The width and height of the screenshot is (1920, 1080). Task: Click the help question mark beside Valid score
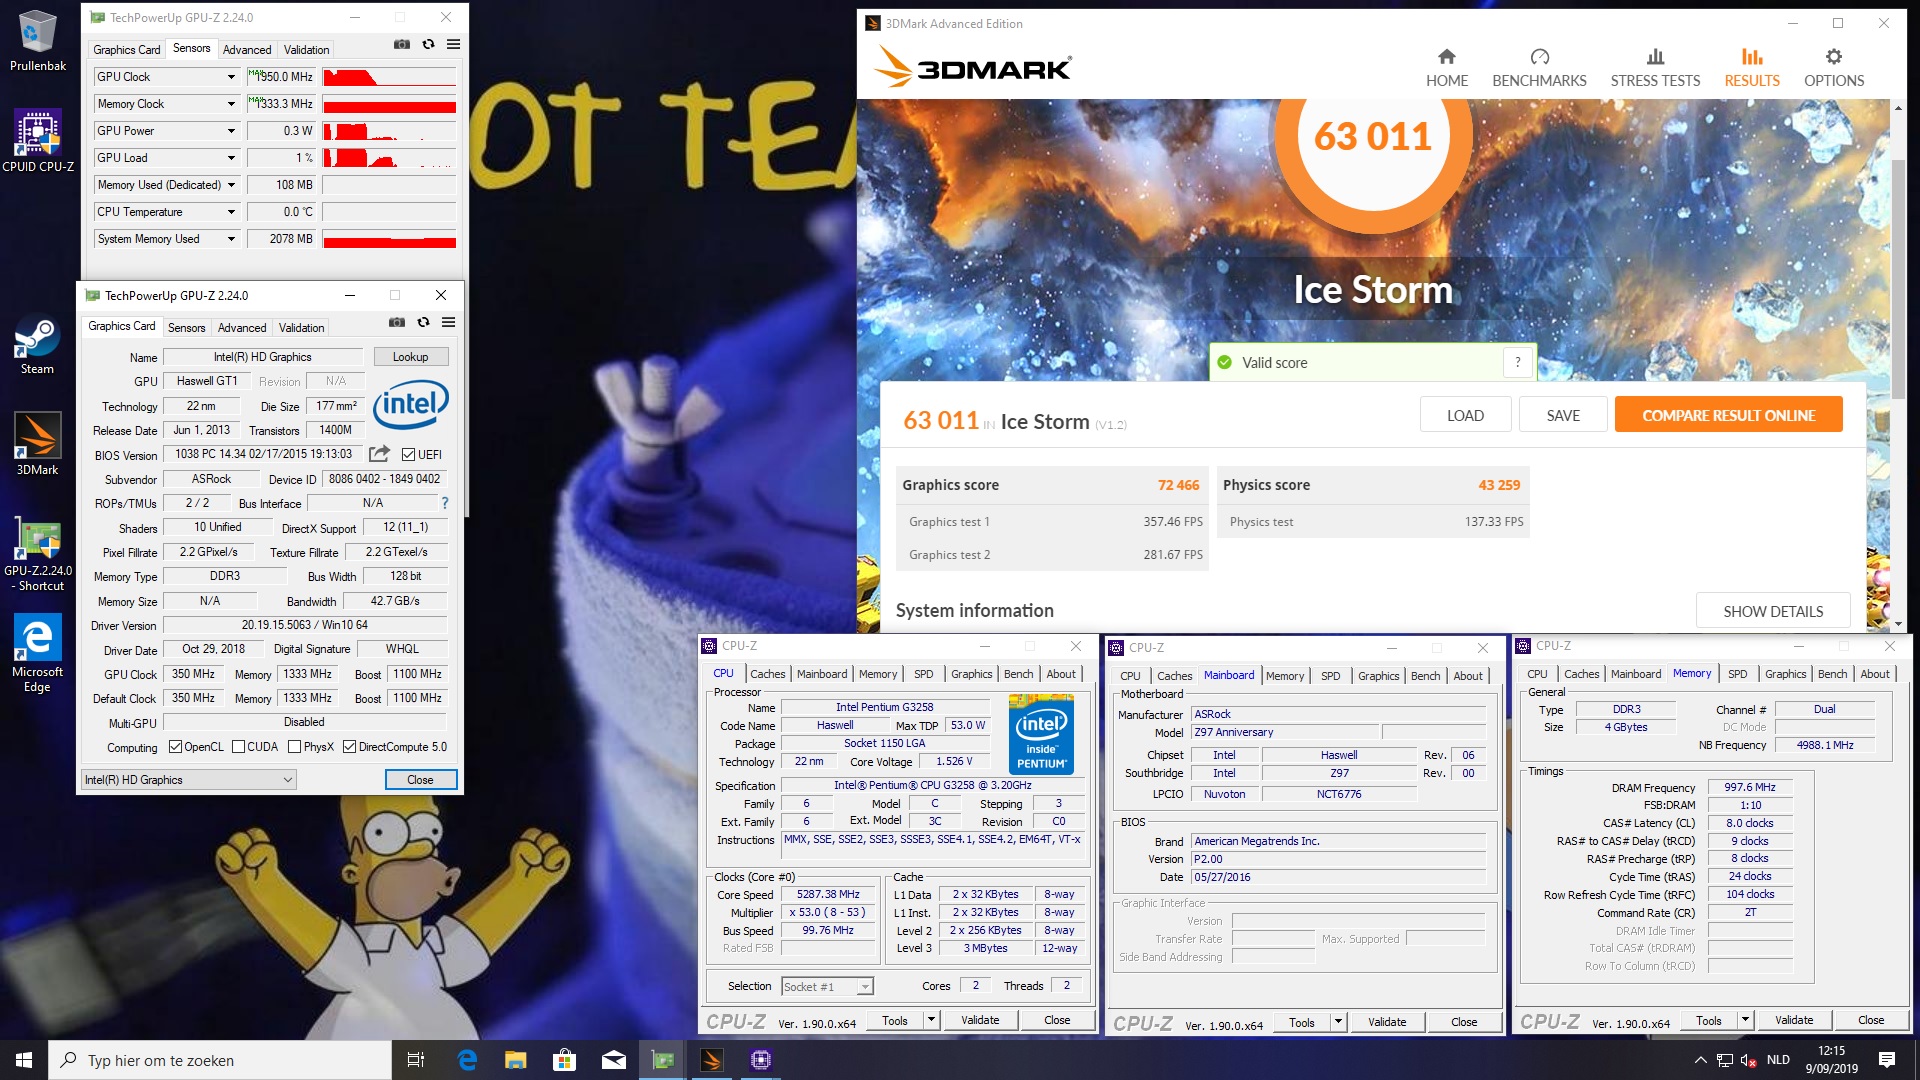click(1517, 363)
